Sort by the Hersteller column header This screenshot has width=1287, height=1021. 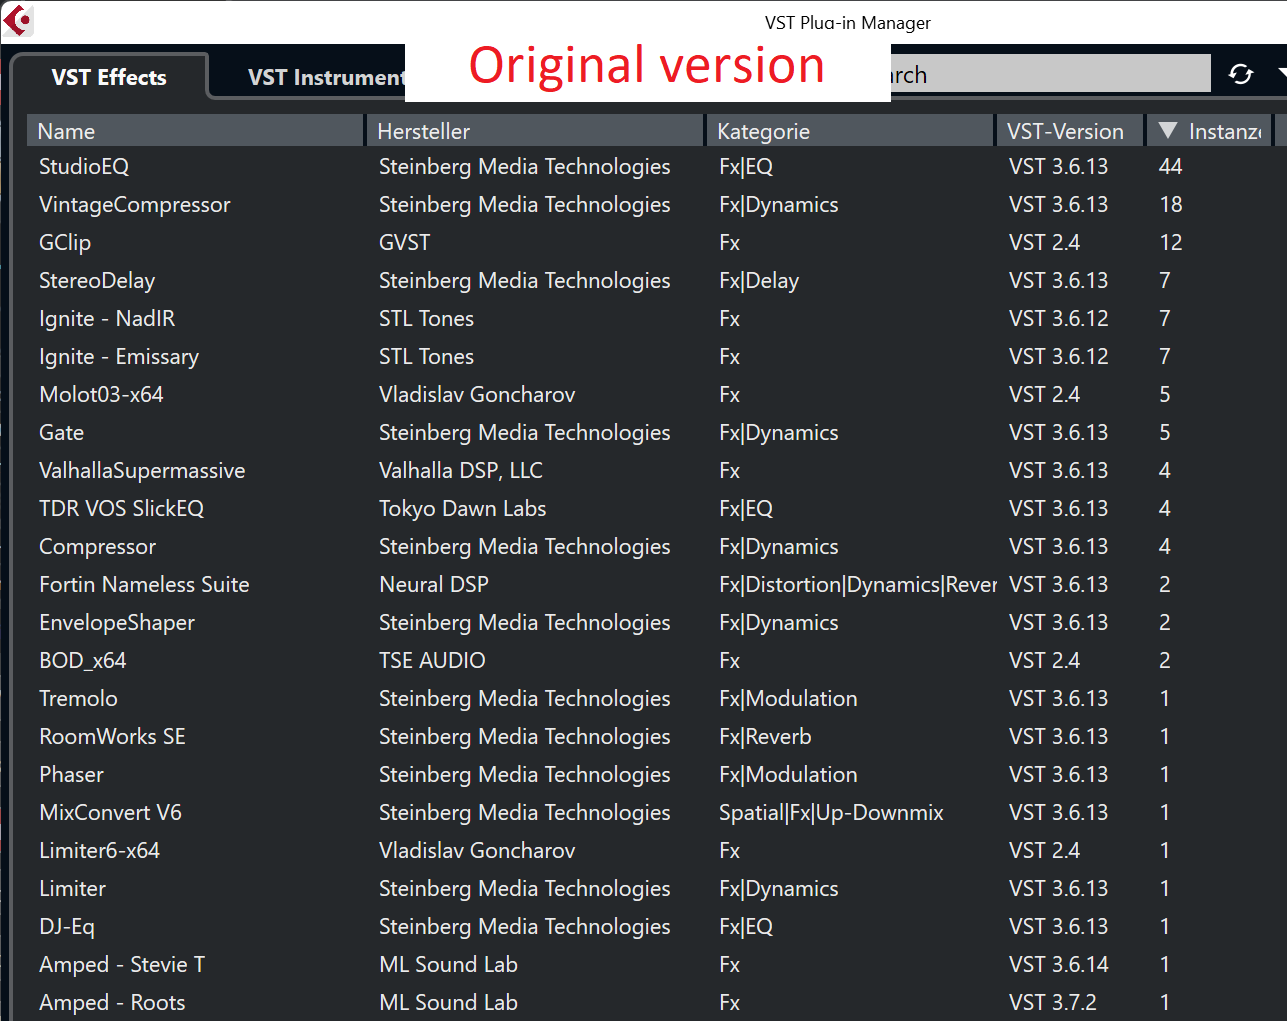(x=535, y=131)
